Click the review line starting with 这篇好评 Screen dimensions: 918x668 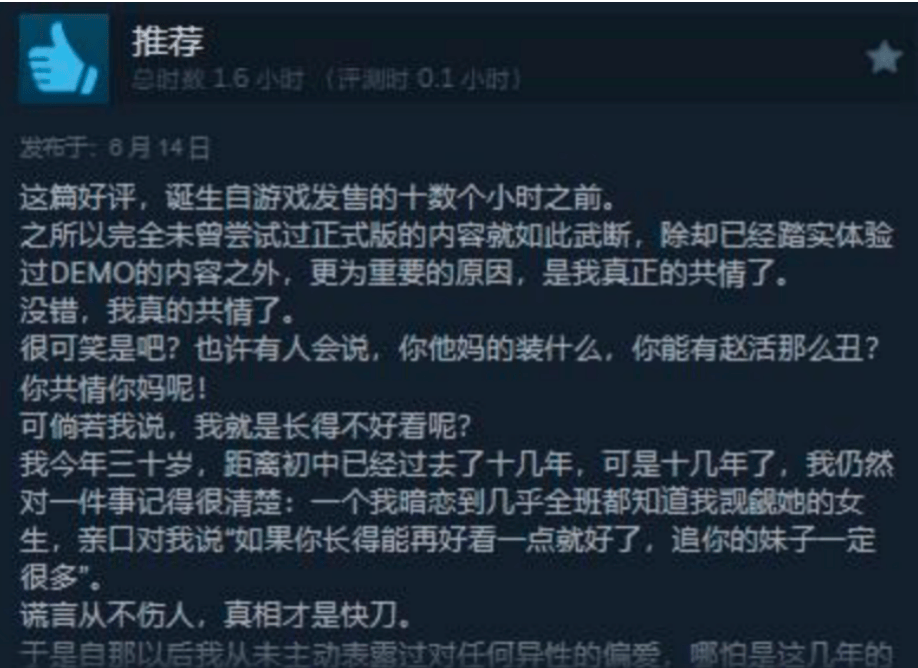[x=319, y=198]
